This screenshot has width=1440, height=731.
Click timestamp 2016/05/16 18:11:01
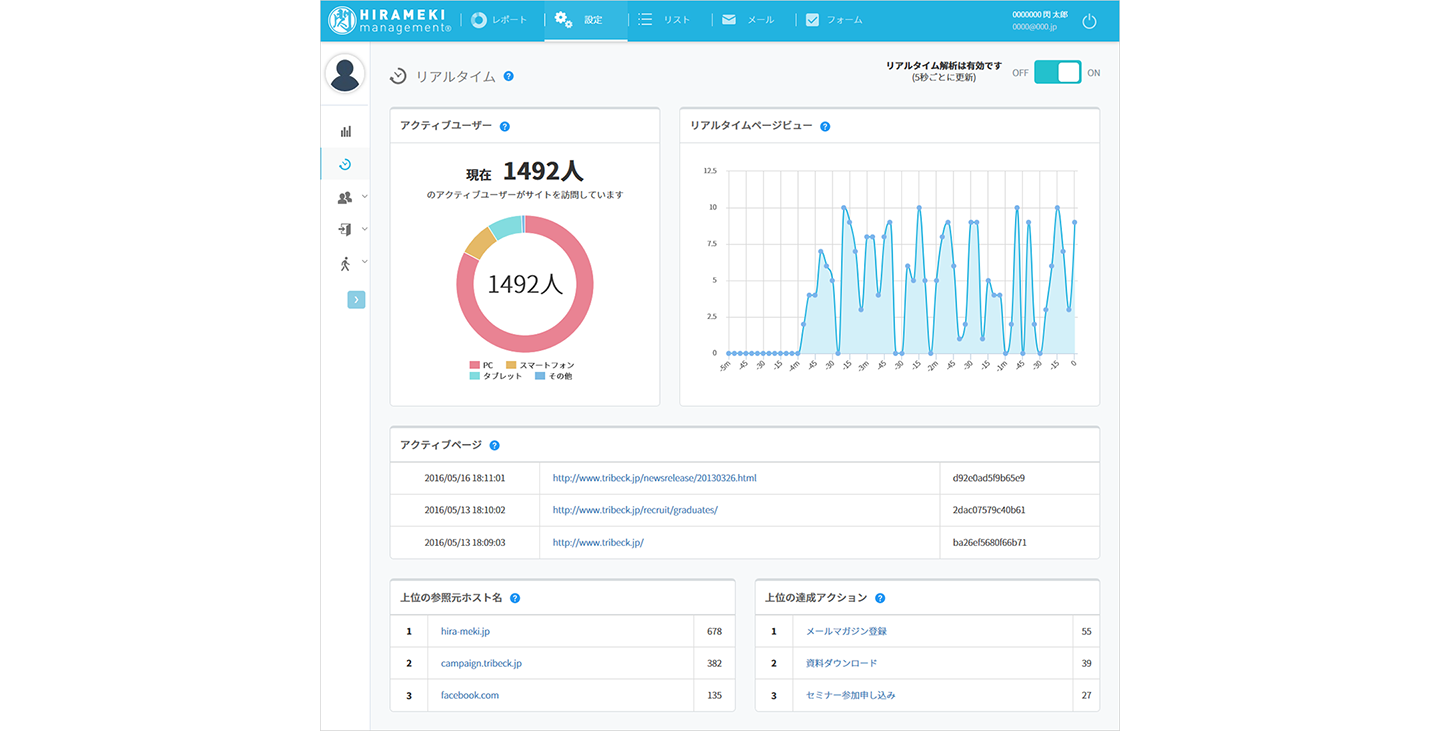464,478
